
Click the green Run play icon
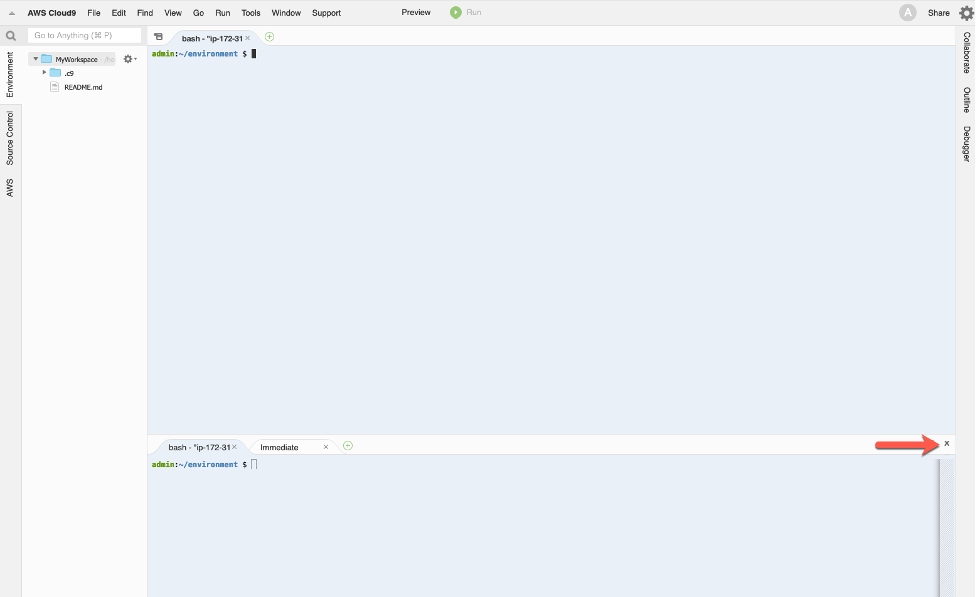point(456,13)
